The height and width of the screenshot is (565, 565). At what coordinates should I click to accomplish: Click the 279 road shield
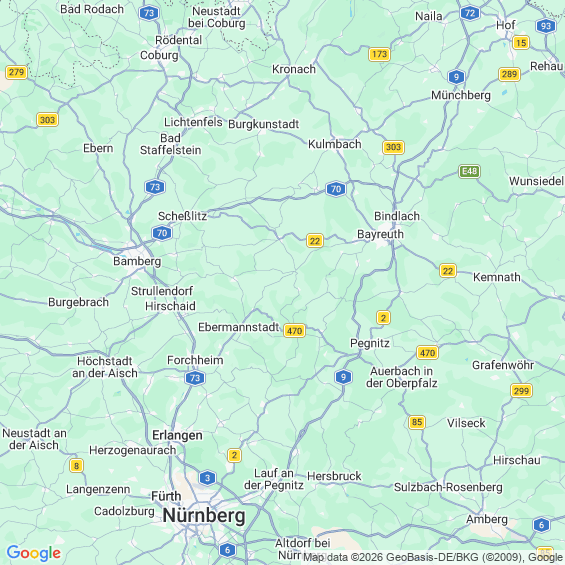tap(16, 72)
